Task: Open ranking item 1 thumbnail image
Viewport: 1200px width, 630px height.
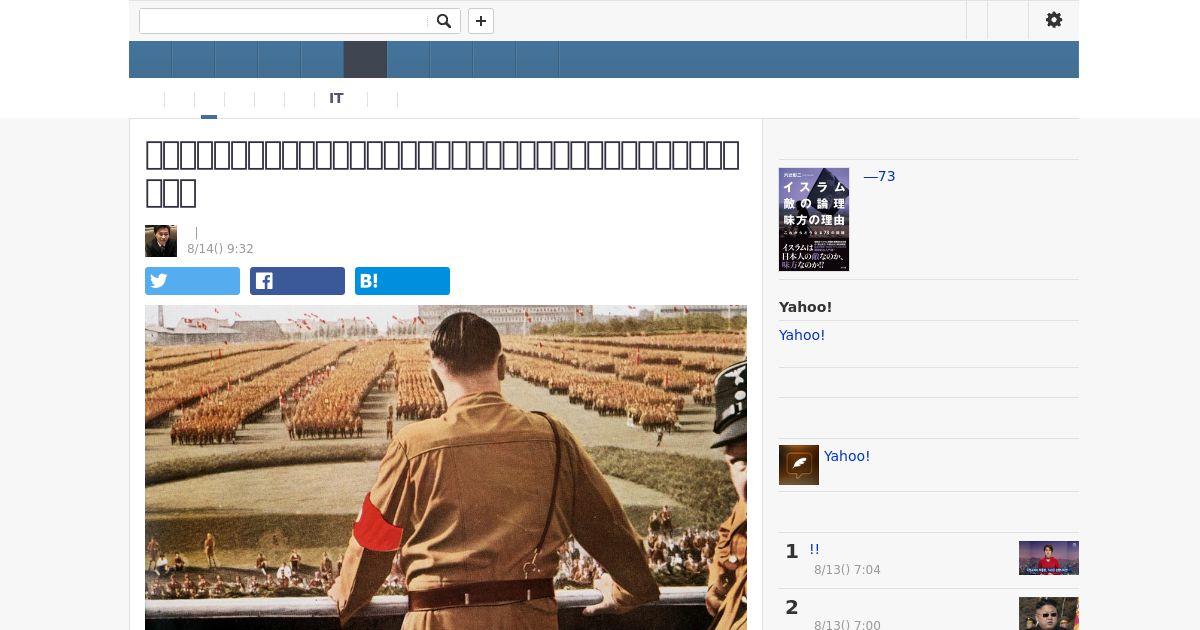Action: pyautogui.click(x=1048, y=558)
